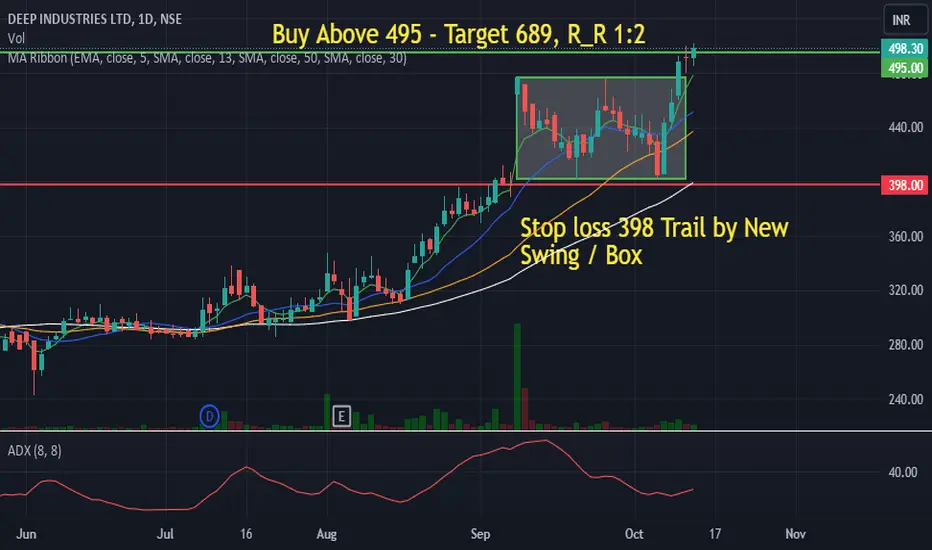932x550 pixels.
Task: Select the 'Buy Above 495' annotation text
Action: click(458, 34)
